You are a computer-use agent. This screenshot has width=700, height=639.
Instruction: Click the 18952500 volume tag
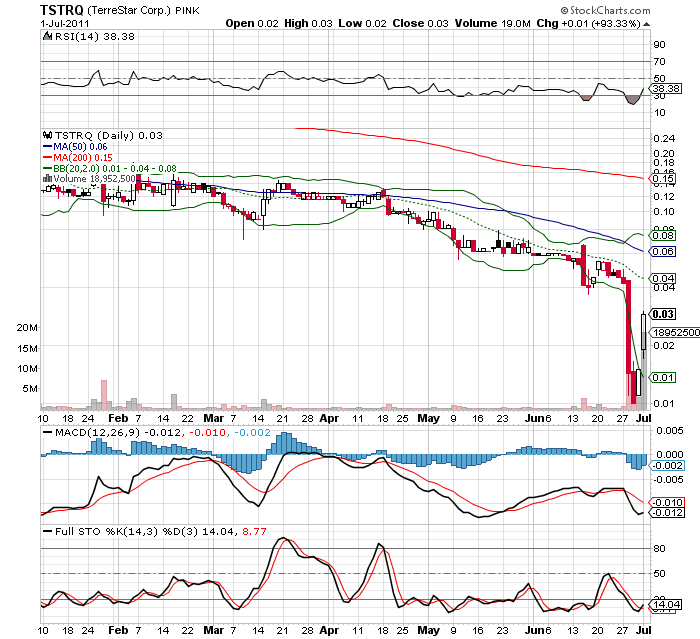675,332
